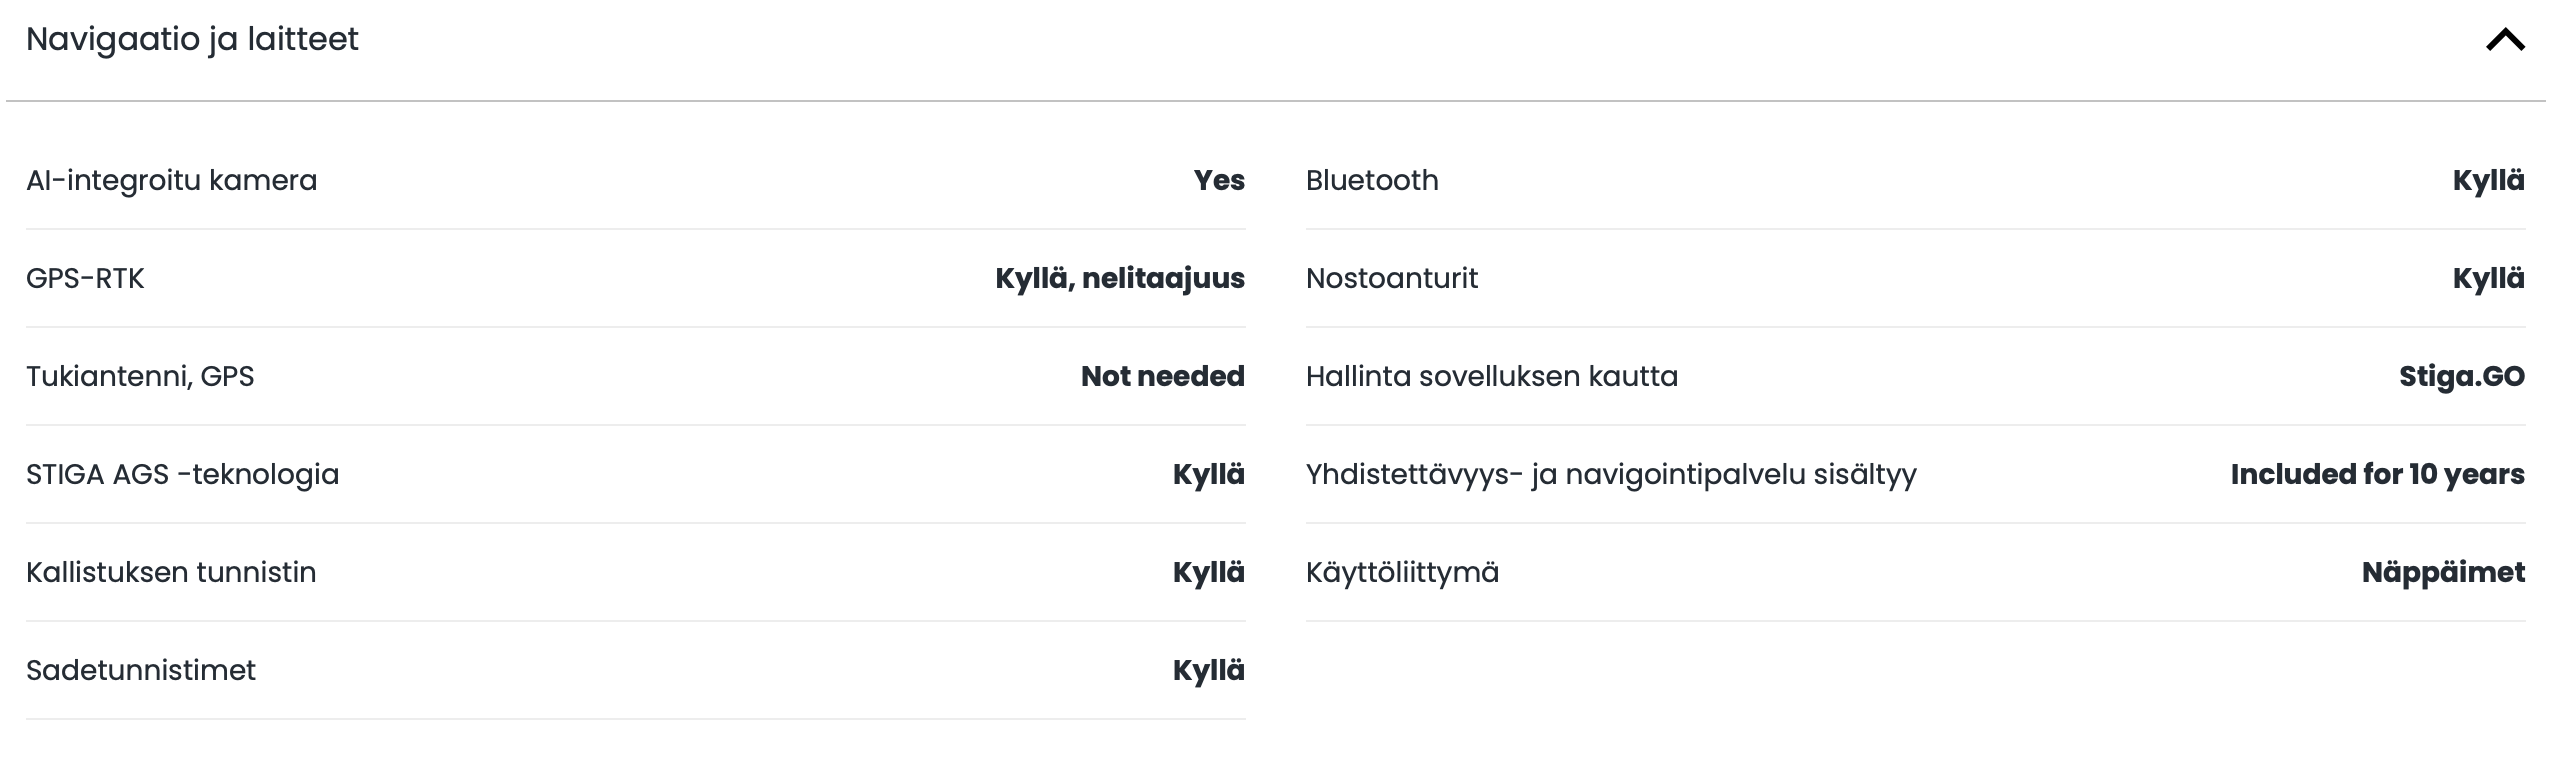2568x778 pixels.
Task: Click the Bluetooth spec label
Action: 1372,181
